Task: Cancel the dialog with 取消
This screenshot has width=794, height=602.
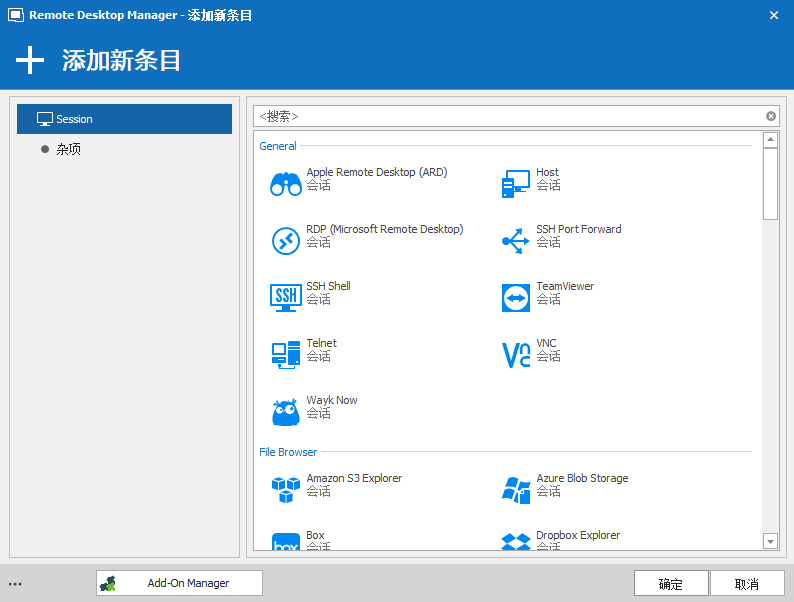Action: point(747,584)
